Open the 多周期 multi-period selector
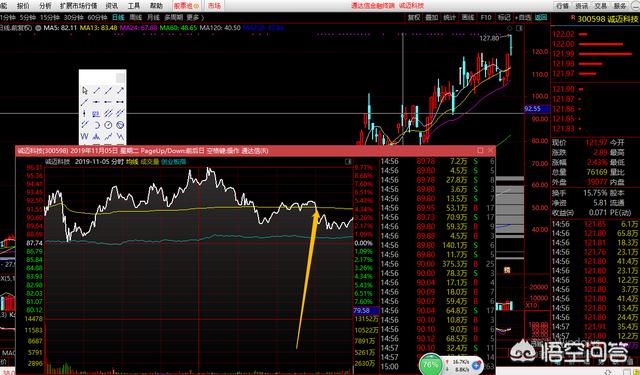Viewport: 640px width, 375px height. [173, 18]
